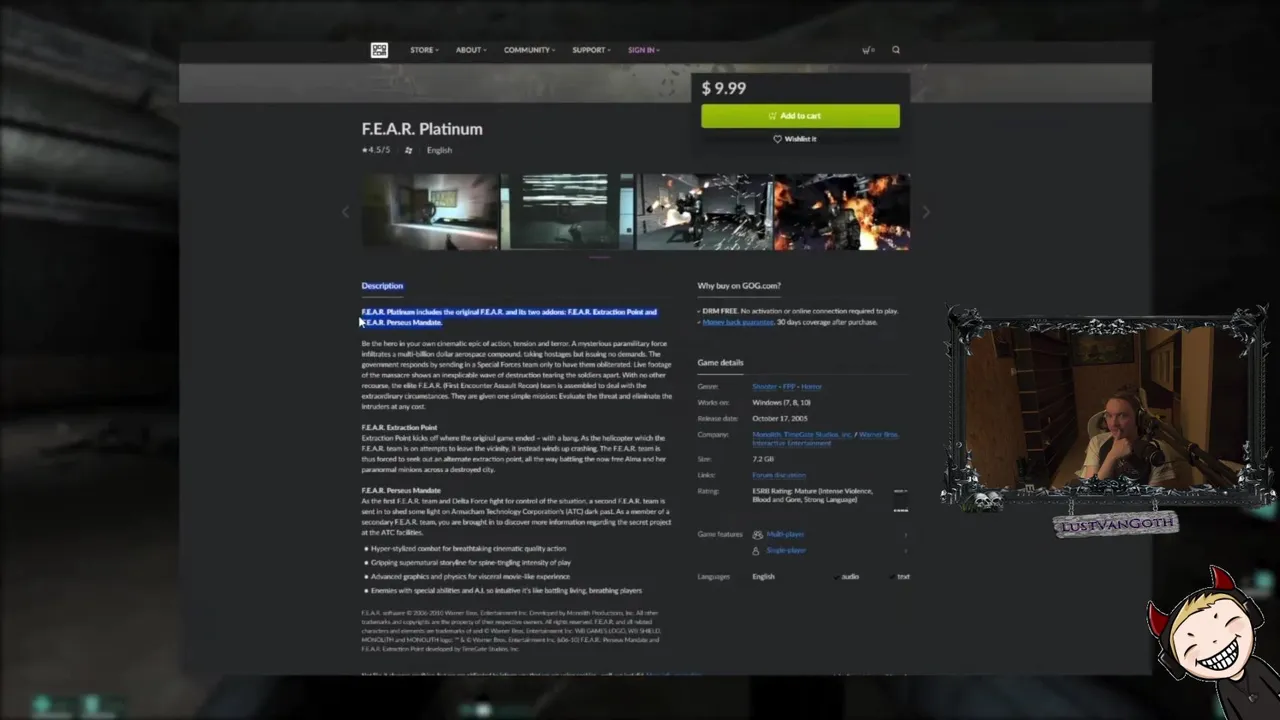Open the Shooter genre link

764,386
